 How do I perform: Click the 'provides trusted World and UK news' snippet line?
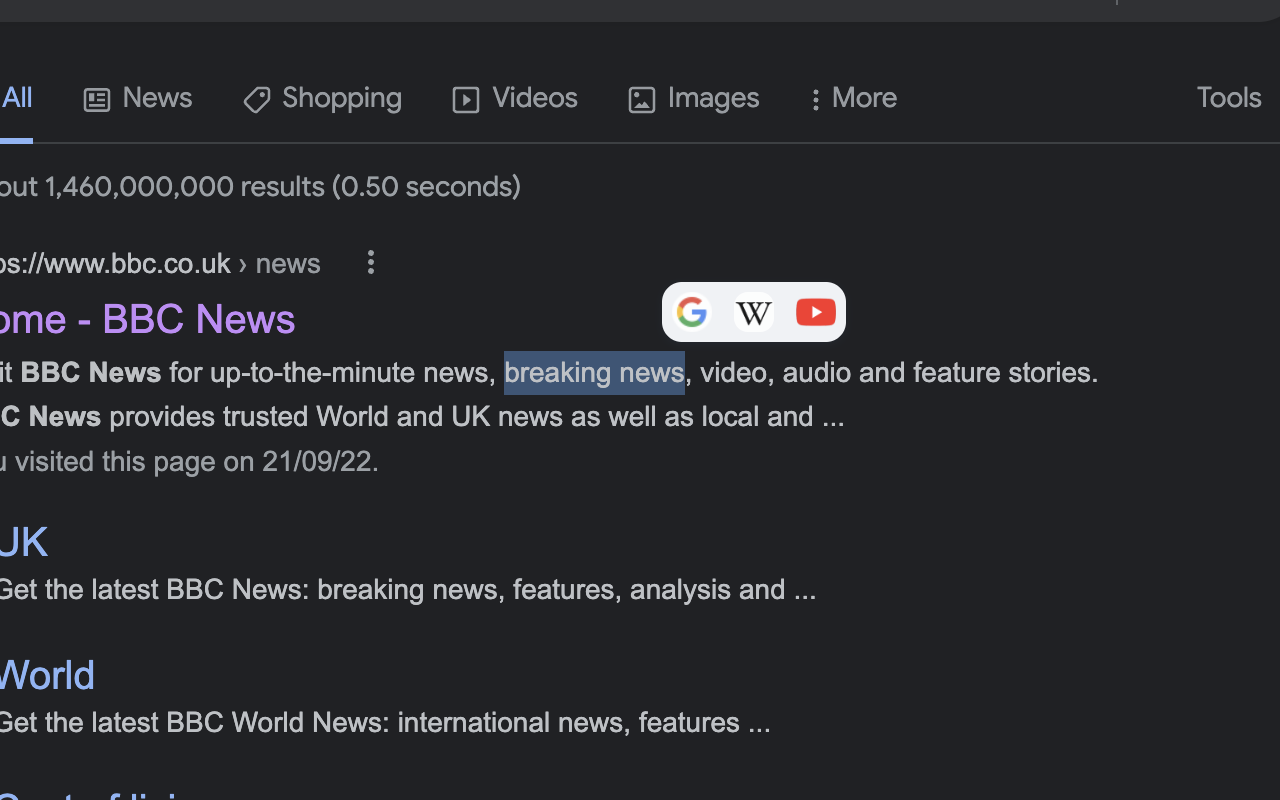tap(476, 417)
